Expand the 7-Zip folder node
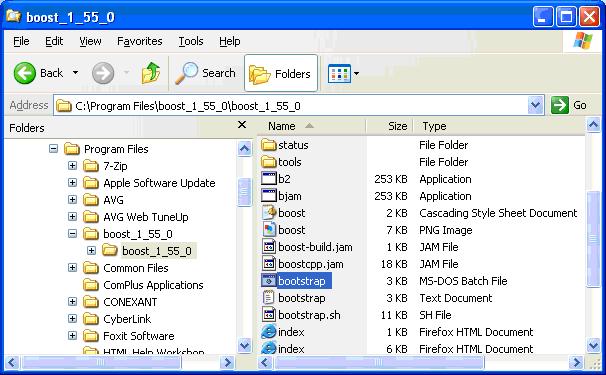606x375 pixels. point(72,165)
